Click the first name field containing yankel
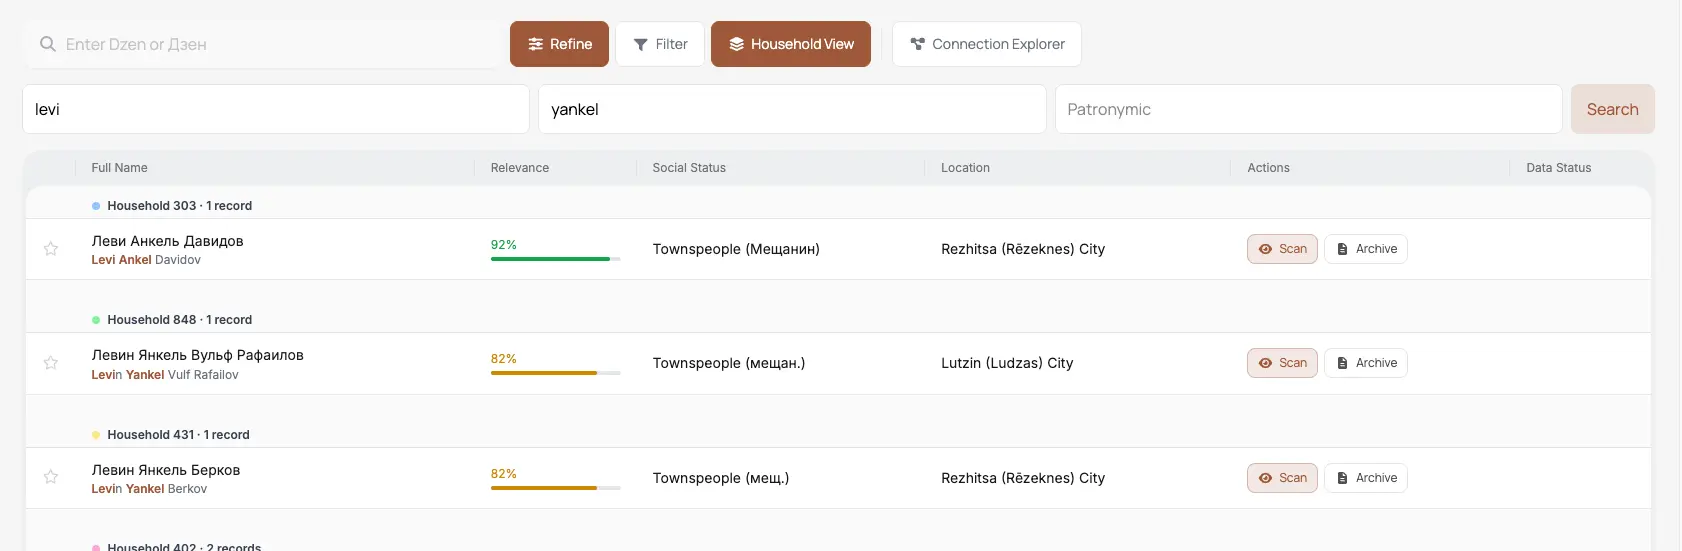The height and width of the screenshot is (551, 1682). [792, 109]
